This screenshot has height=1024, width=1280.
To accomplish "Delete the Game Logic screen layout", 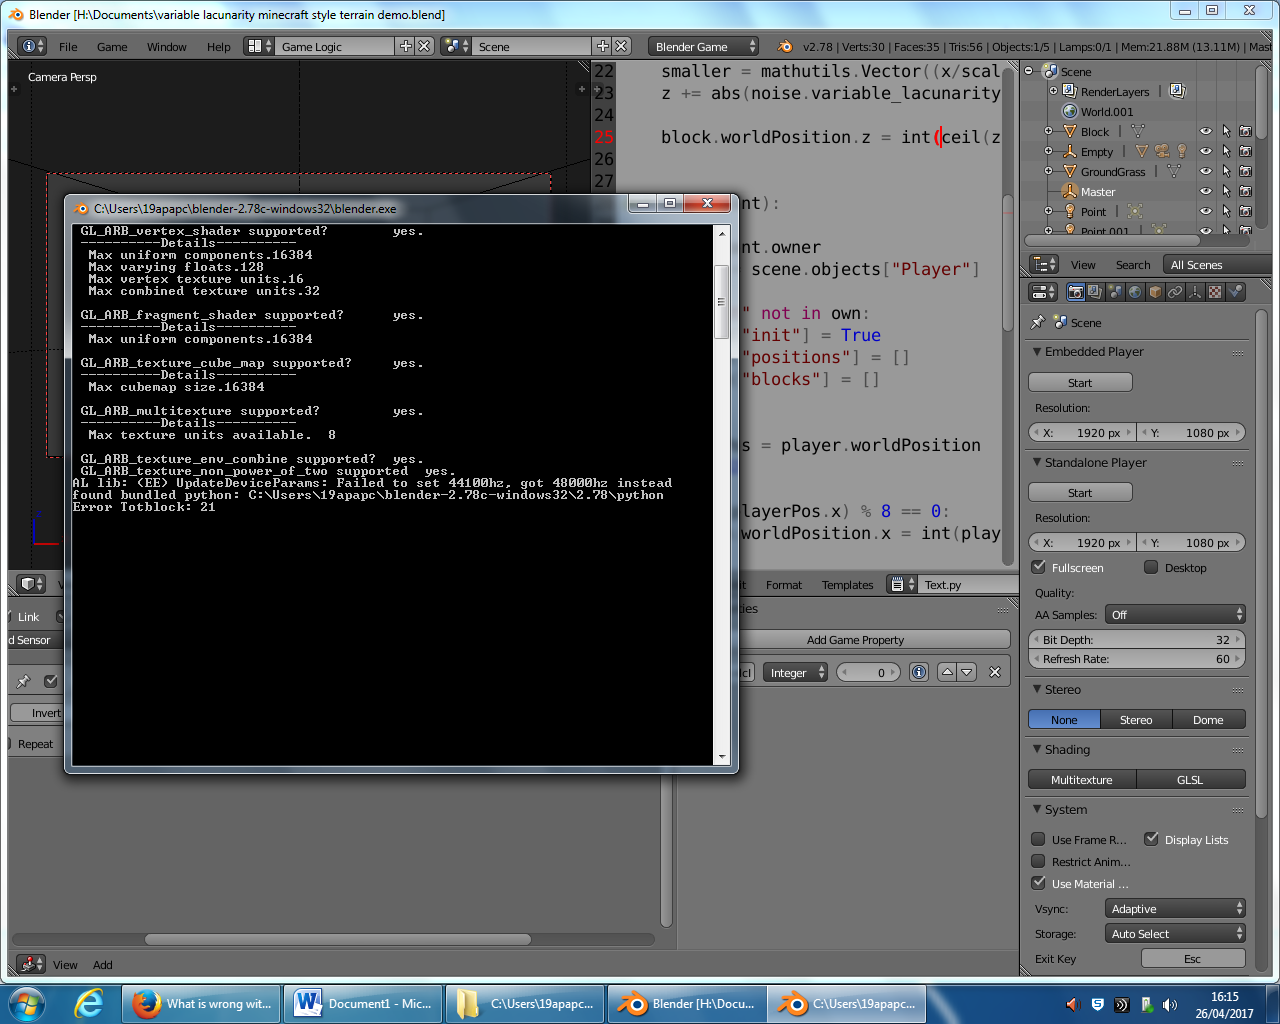I will (424, 46).
